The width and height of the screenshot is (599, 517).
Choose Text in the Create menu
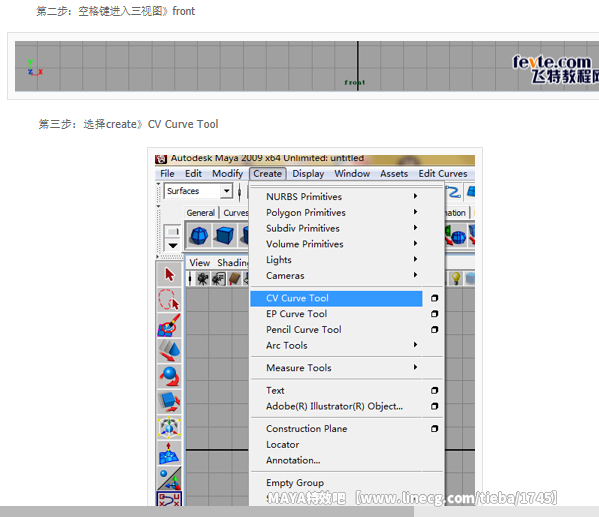coord(275,391)
